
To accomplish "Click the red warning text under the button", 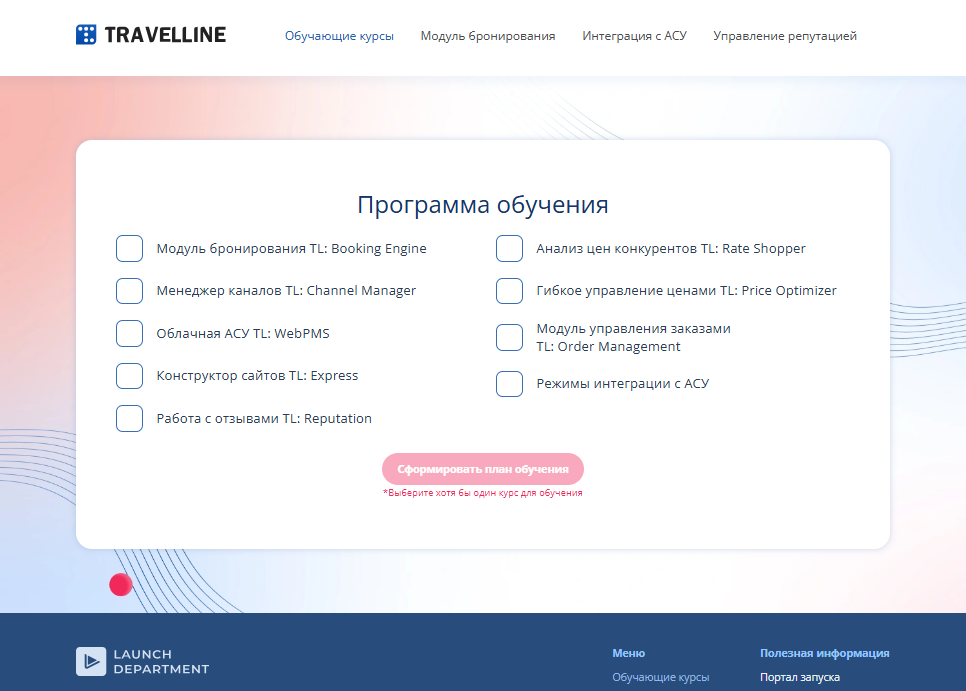I will [x=482, y=493].
